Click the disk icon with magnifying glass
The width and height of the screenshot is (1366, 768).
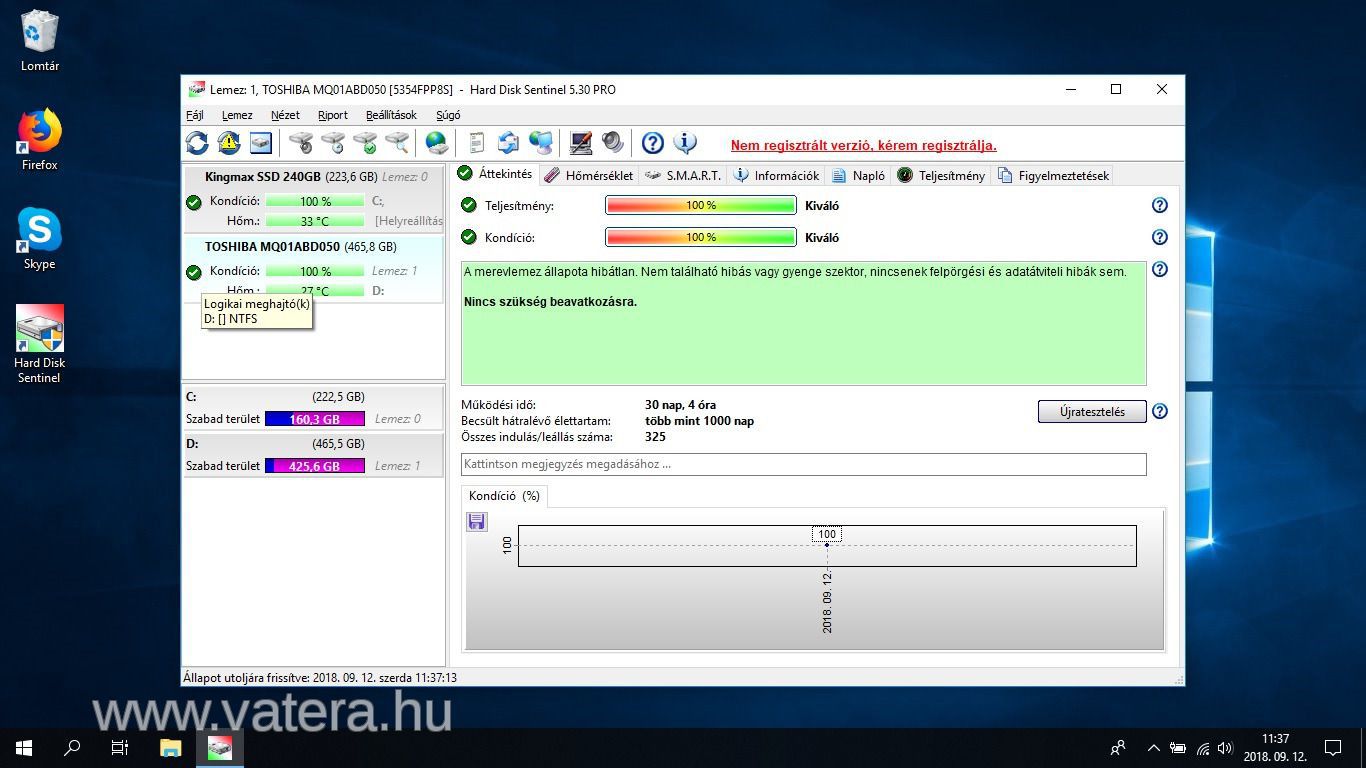[397, 143]
